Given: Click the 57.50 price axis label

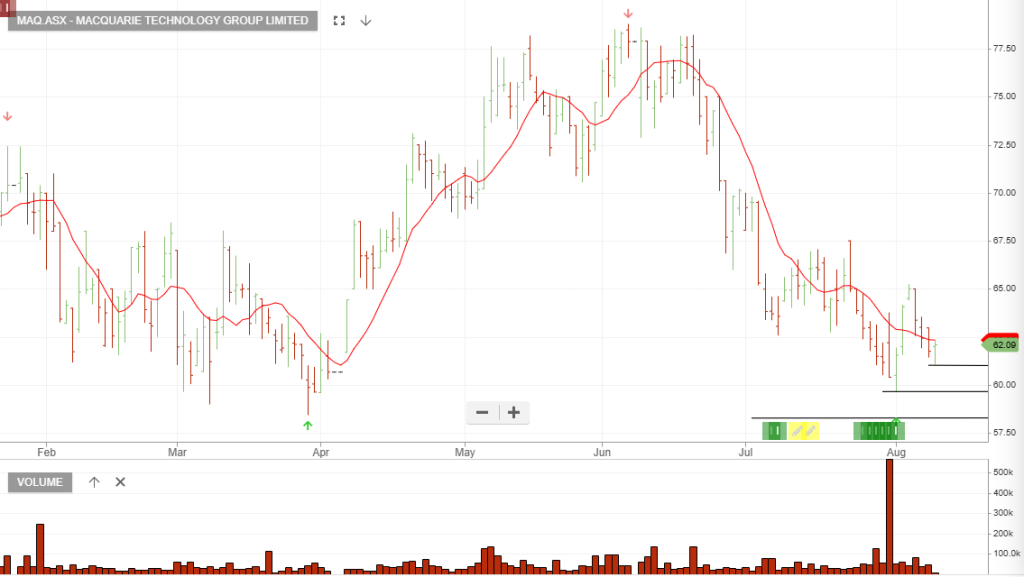Looking at the screenshot, I should pyautogui.click(x=1004, y=432).
